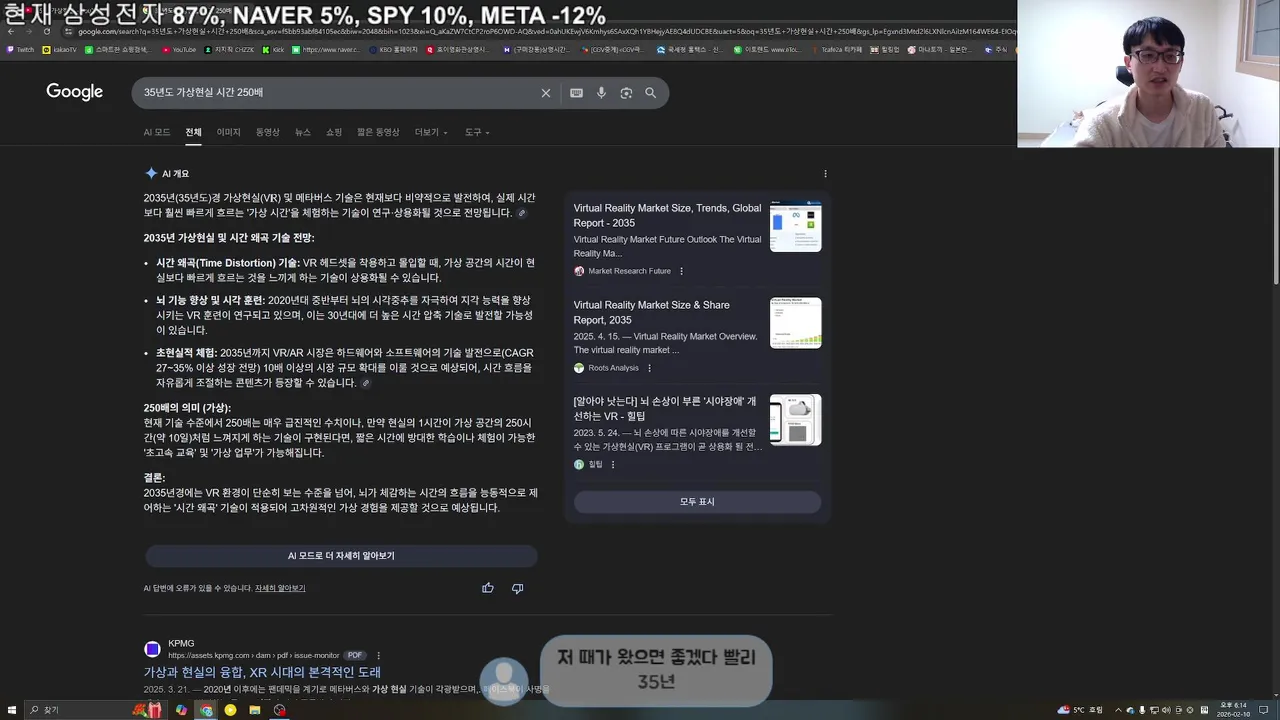Open the YouTube bookmark
This screenshot has height=720, width=1280.
[179, 49]
